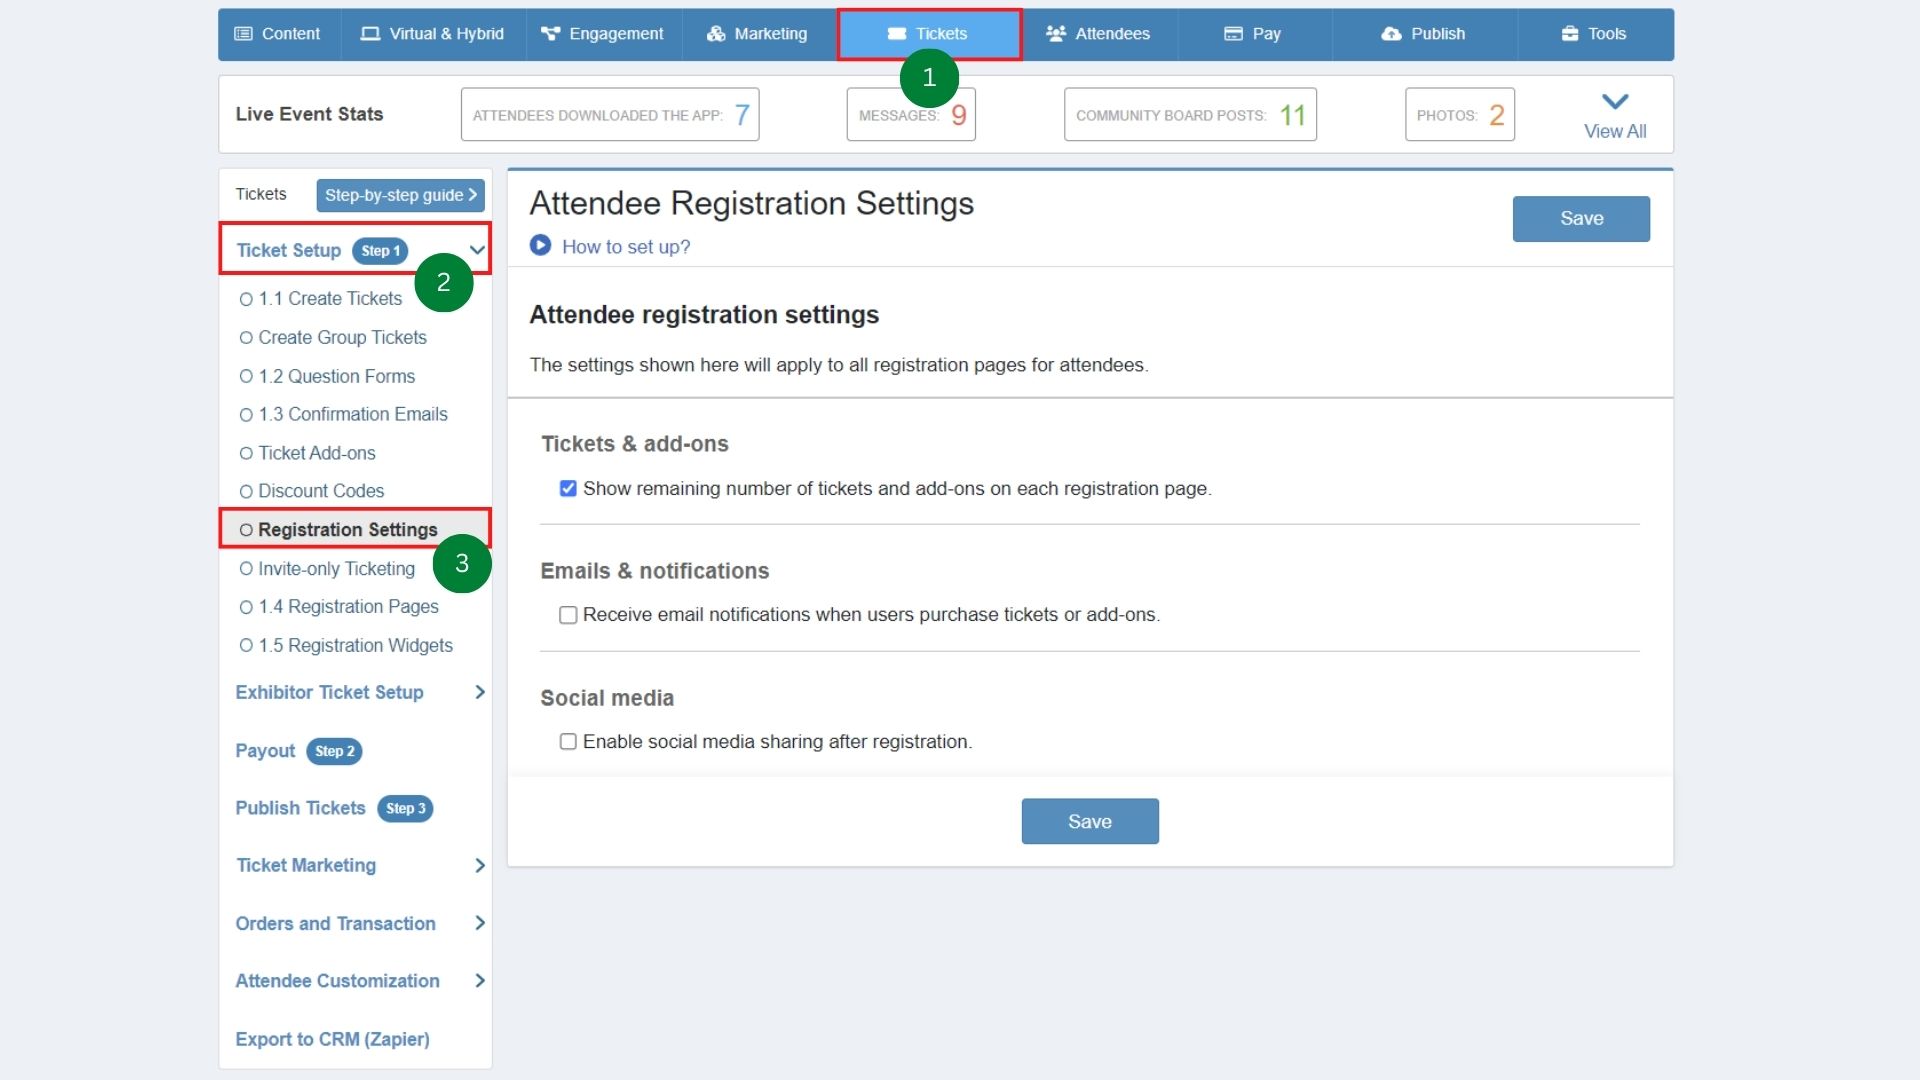Screen dimensions: 1920x1080
Task: Click the Step 2 badge next to Payout
Action: (334, 751)
